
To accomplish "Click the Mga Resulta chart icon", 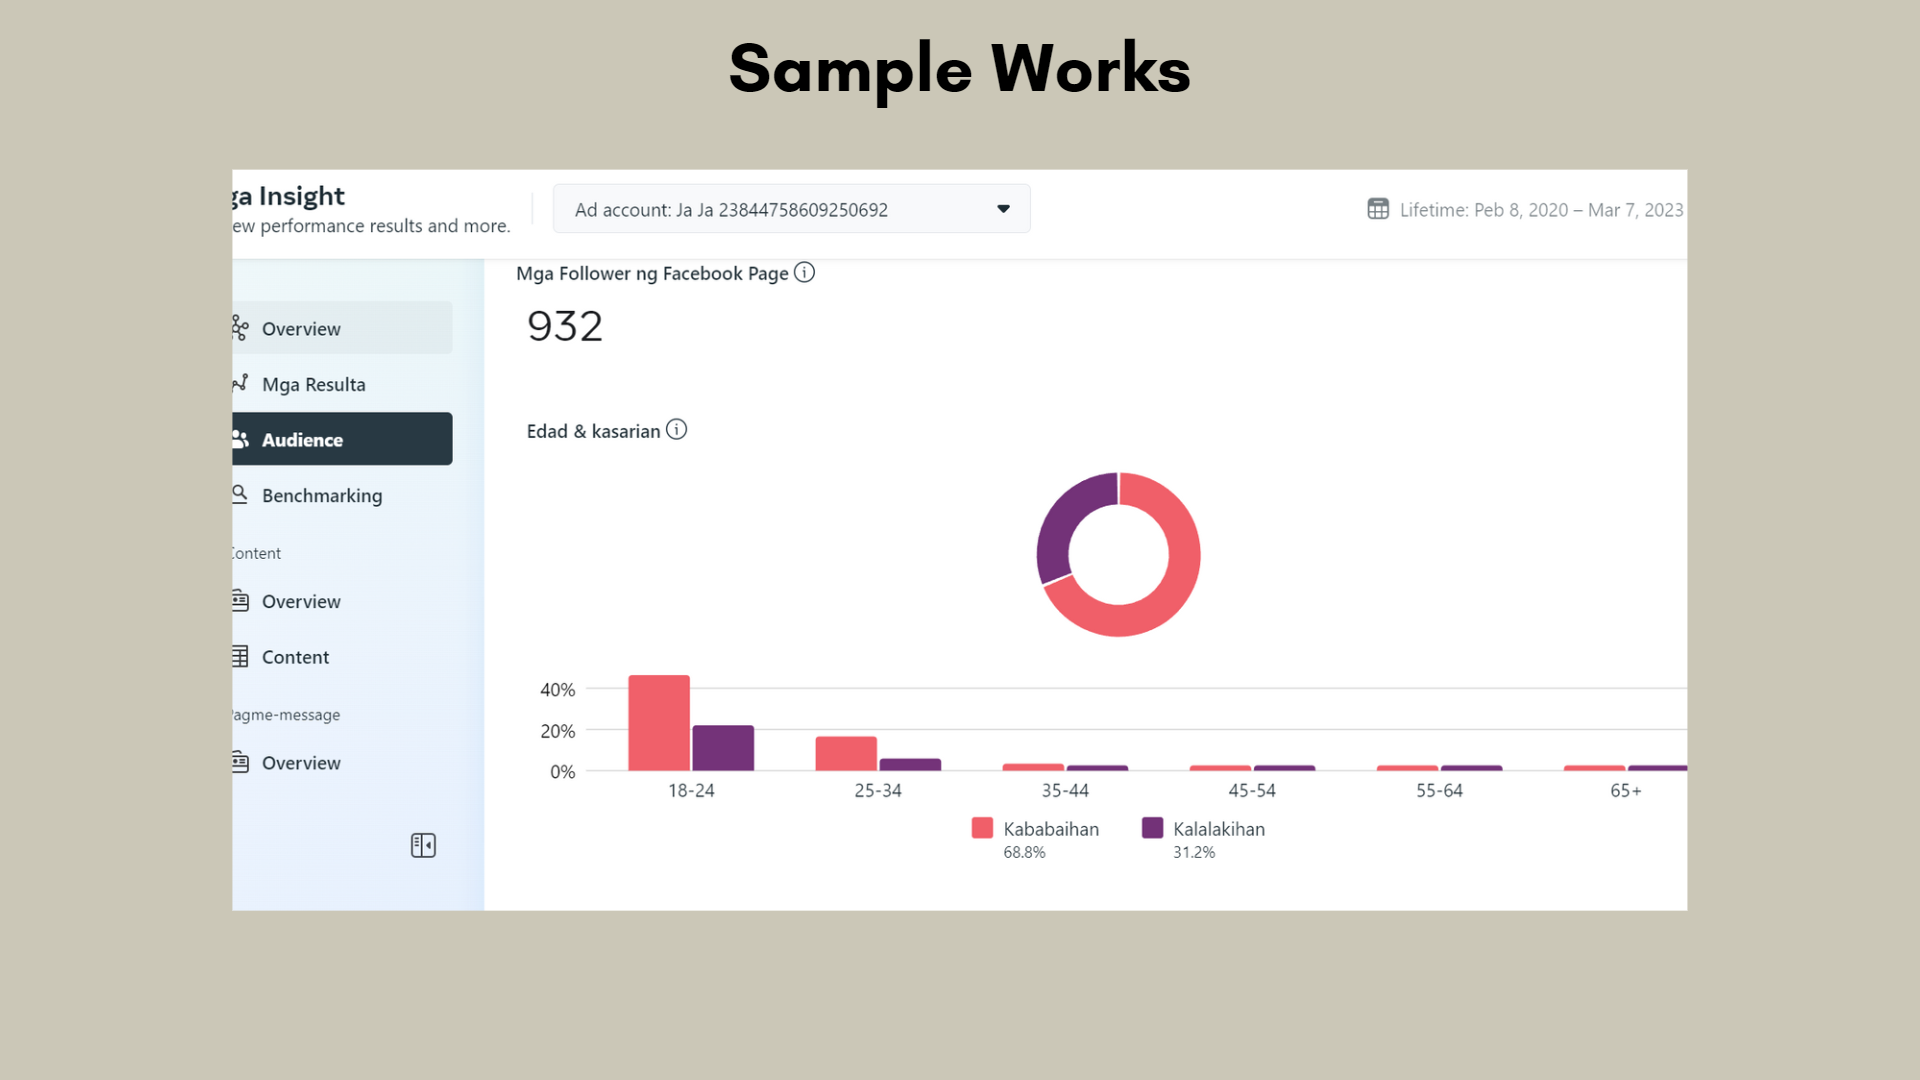I will click(240, 383).
